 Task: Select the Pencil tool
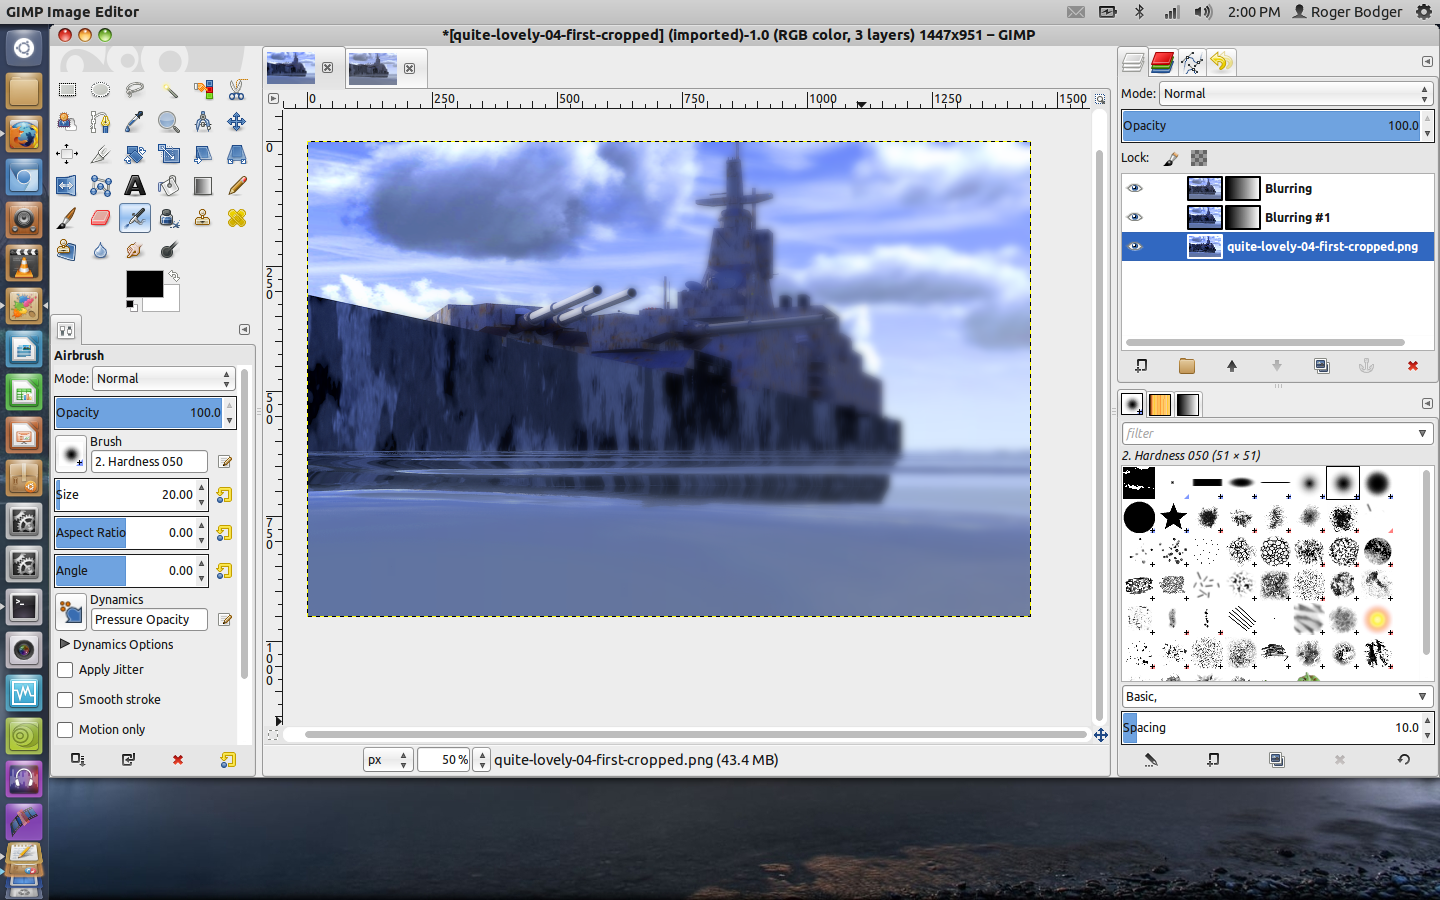[x=237, y=186]
